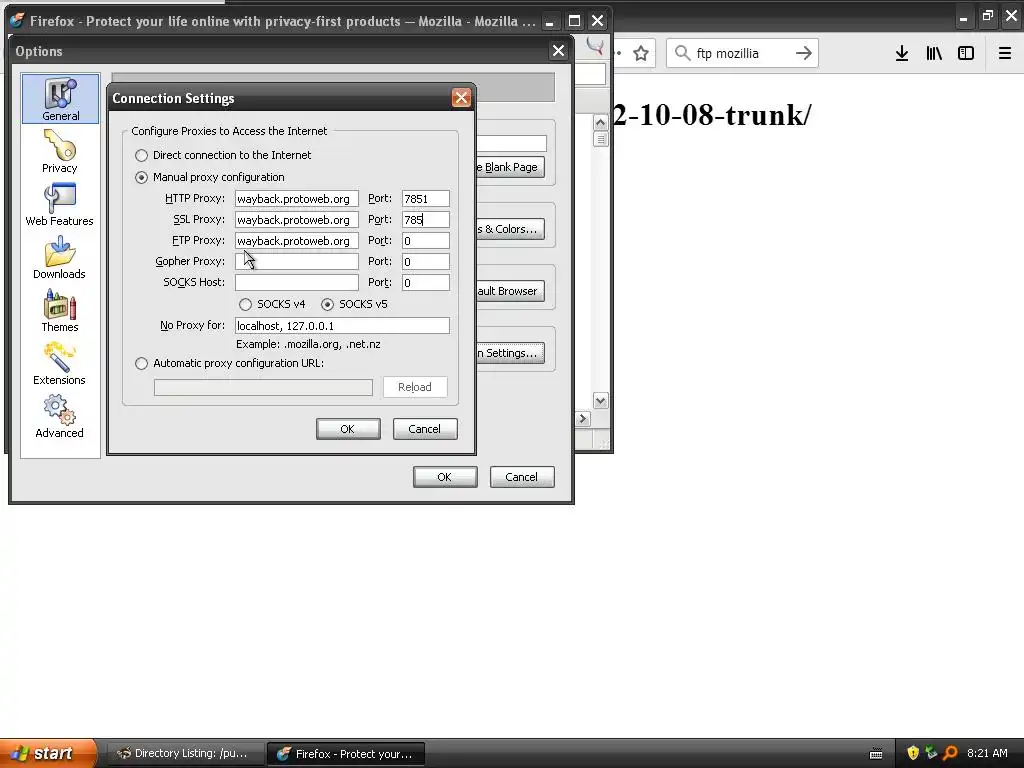Click the SSL Proxy port field
The width and height of the screenshot is (1024, 768).
point(426,219)
